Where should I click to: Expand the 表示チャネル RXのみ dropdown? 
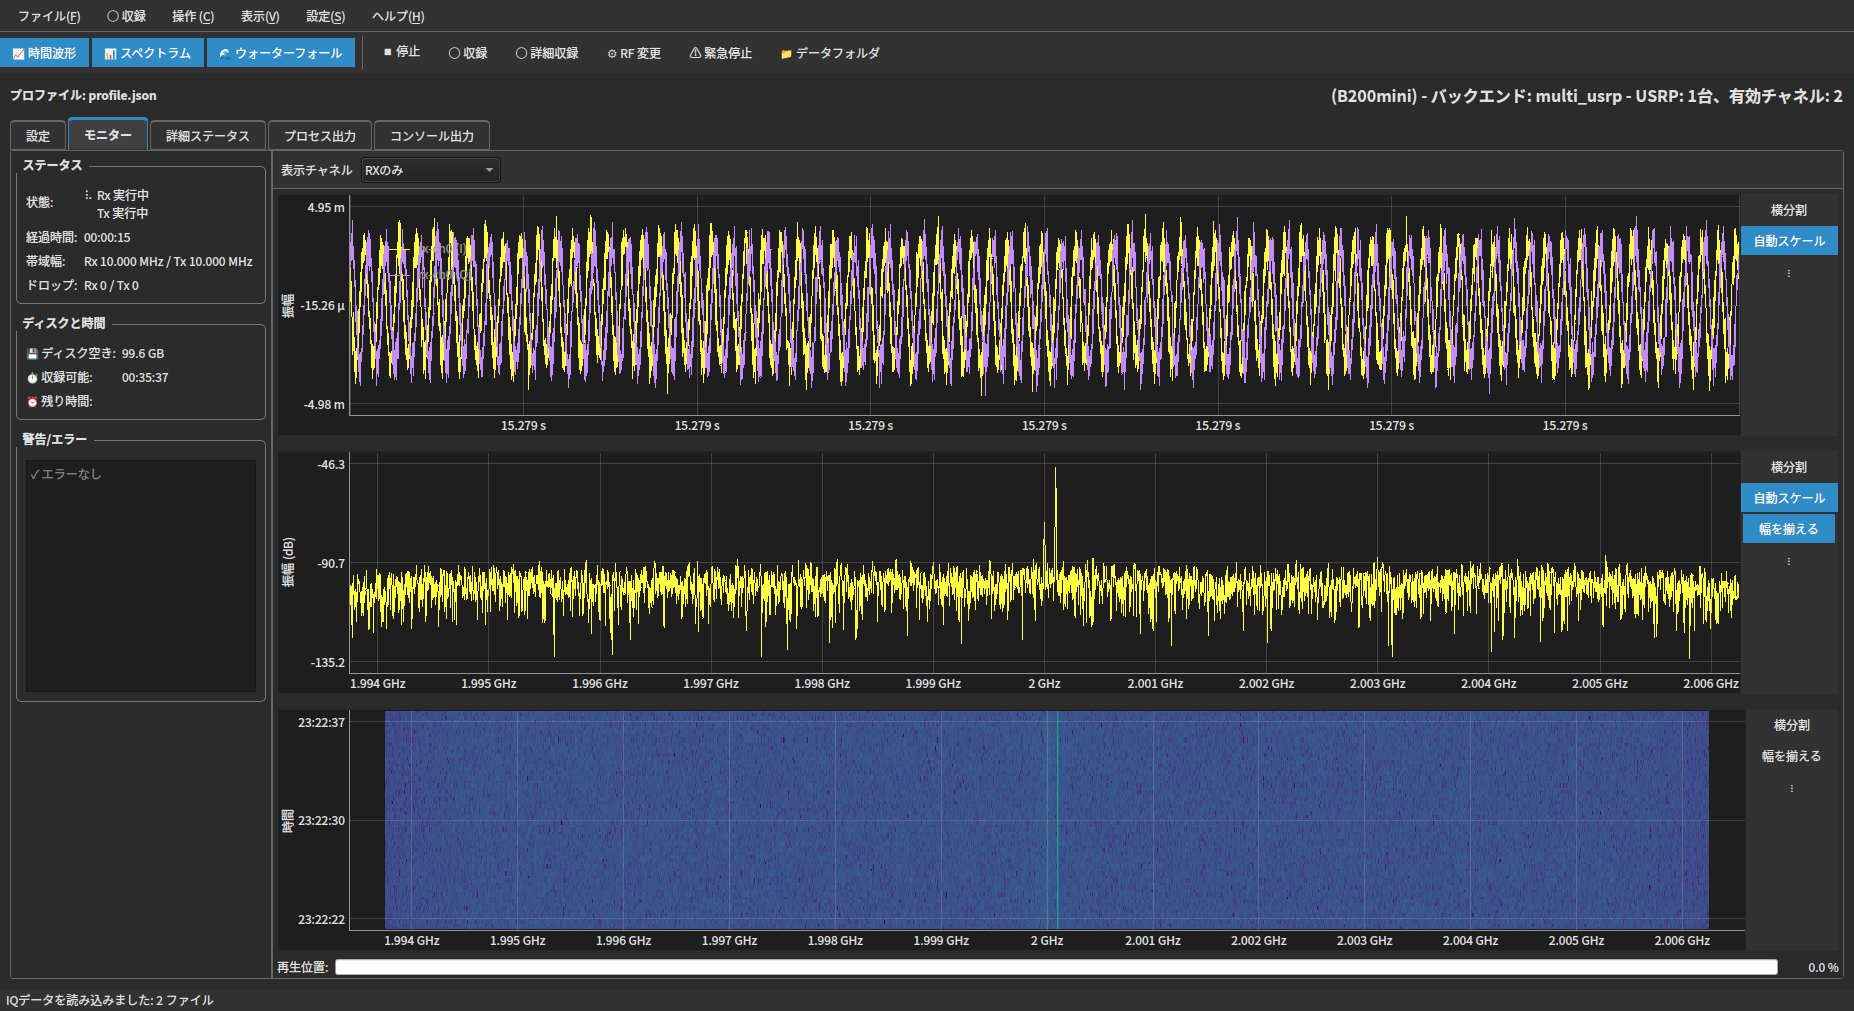430,170
